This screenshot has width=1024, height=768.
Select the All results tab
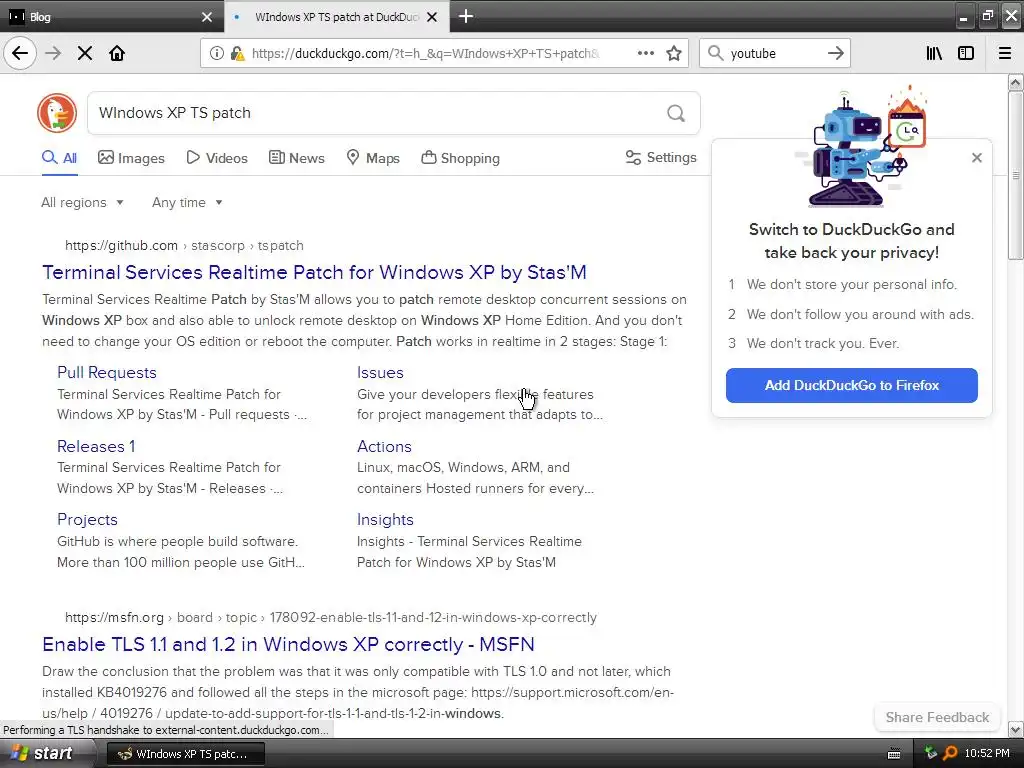point(59,158)
